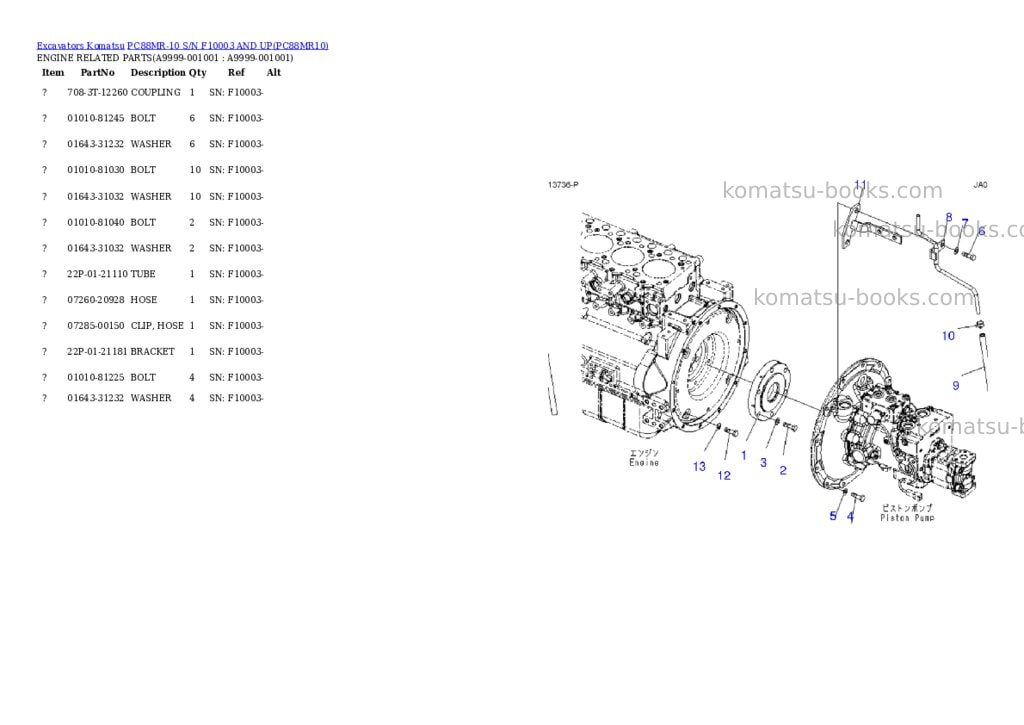Click the question-mark item in COUPLING row

(44, 92)
